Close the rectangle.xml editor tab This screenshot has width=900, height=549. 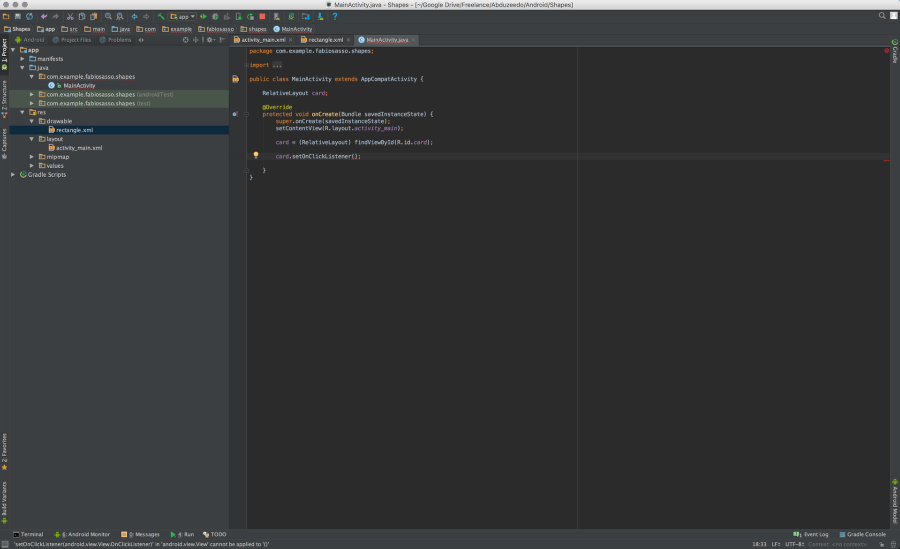tap(348, 40)
